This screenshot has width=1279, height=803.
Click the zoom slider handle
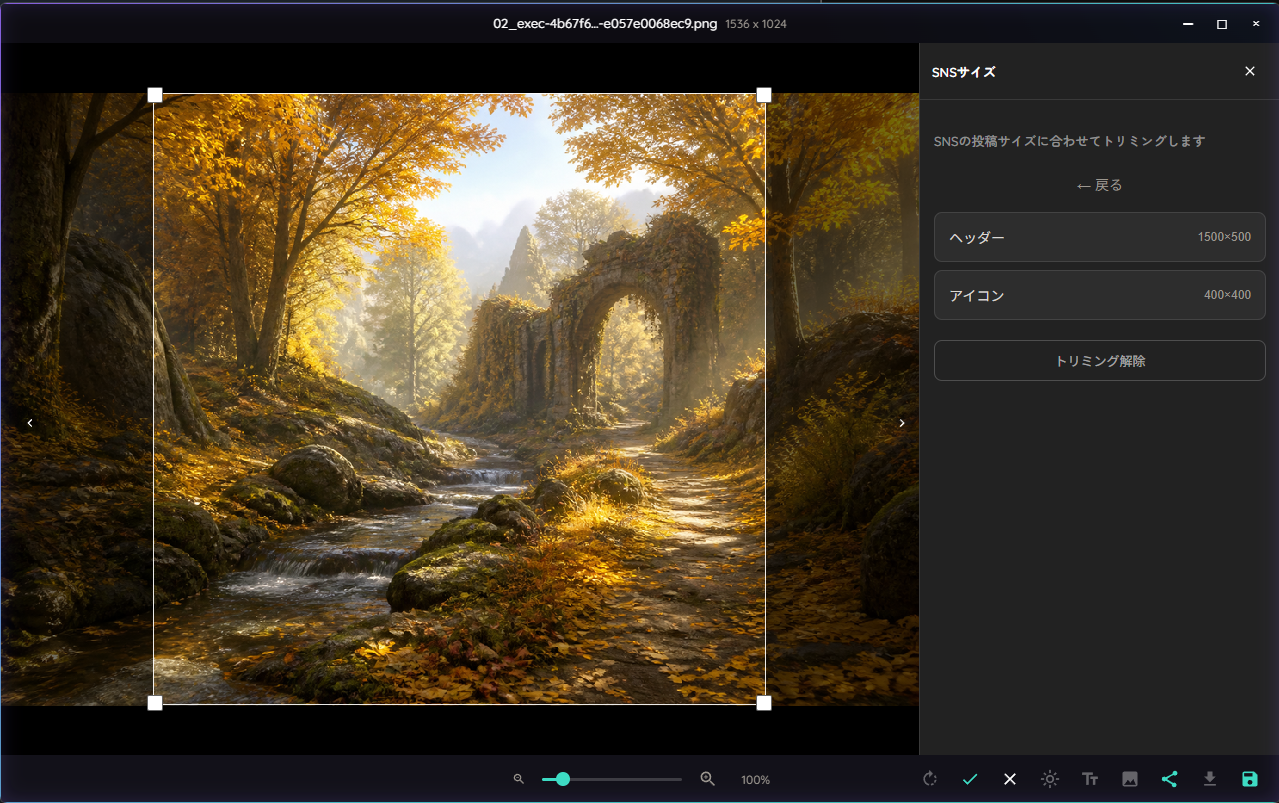563,779
